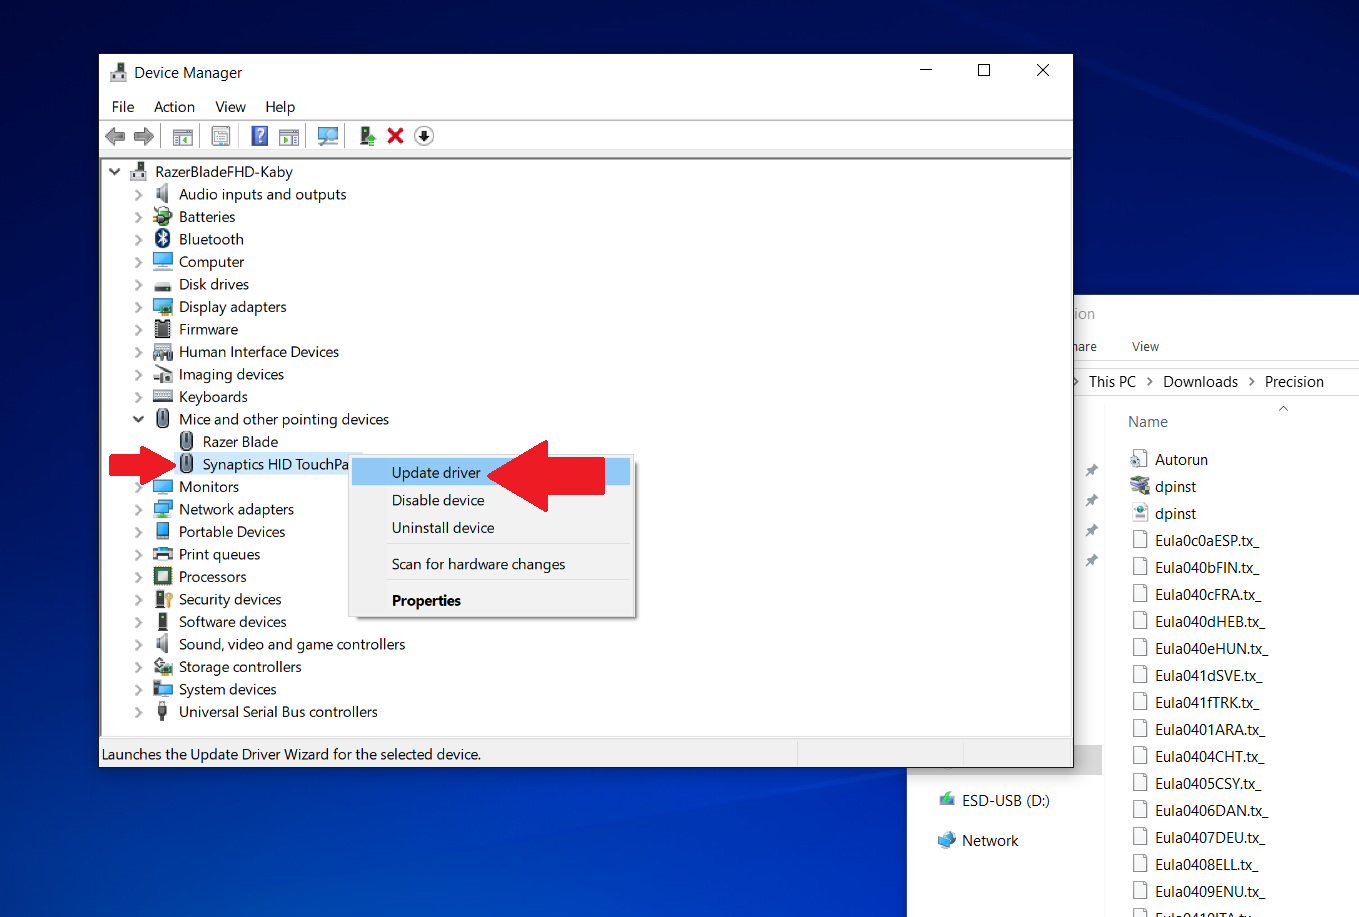Select the Razer Blade mouse device

tap(240, 442)
